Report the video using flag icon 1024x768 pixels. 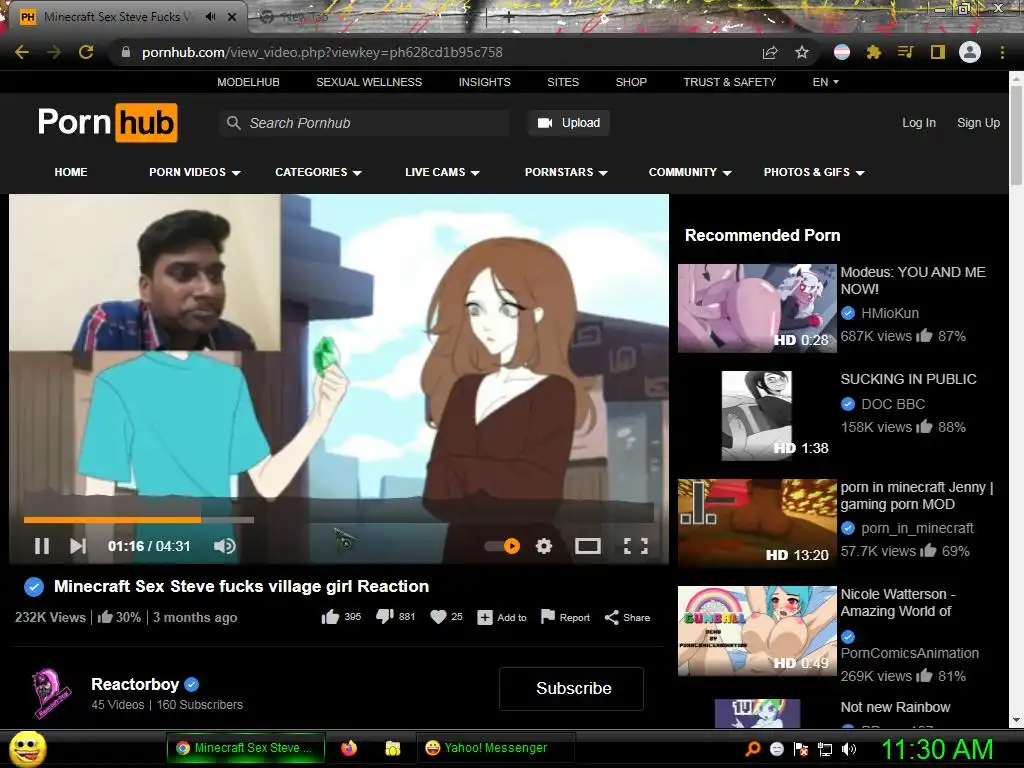pos(548,617)
